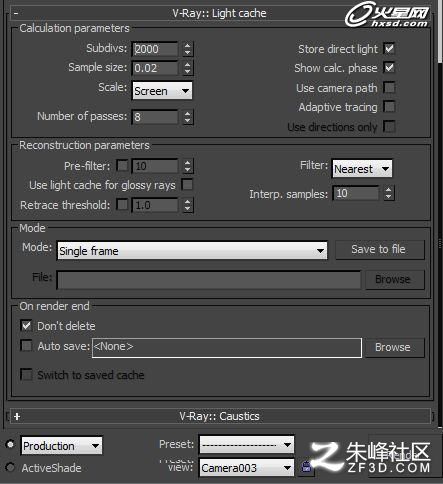
Task: Increase Subdivs with the spinner arrows
Action: click(x=187, y=46)
